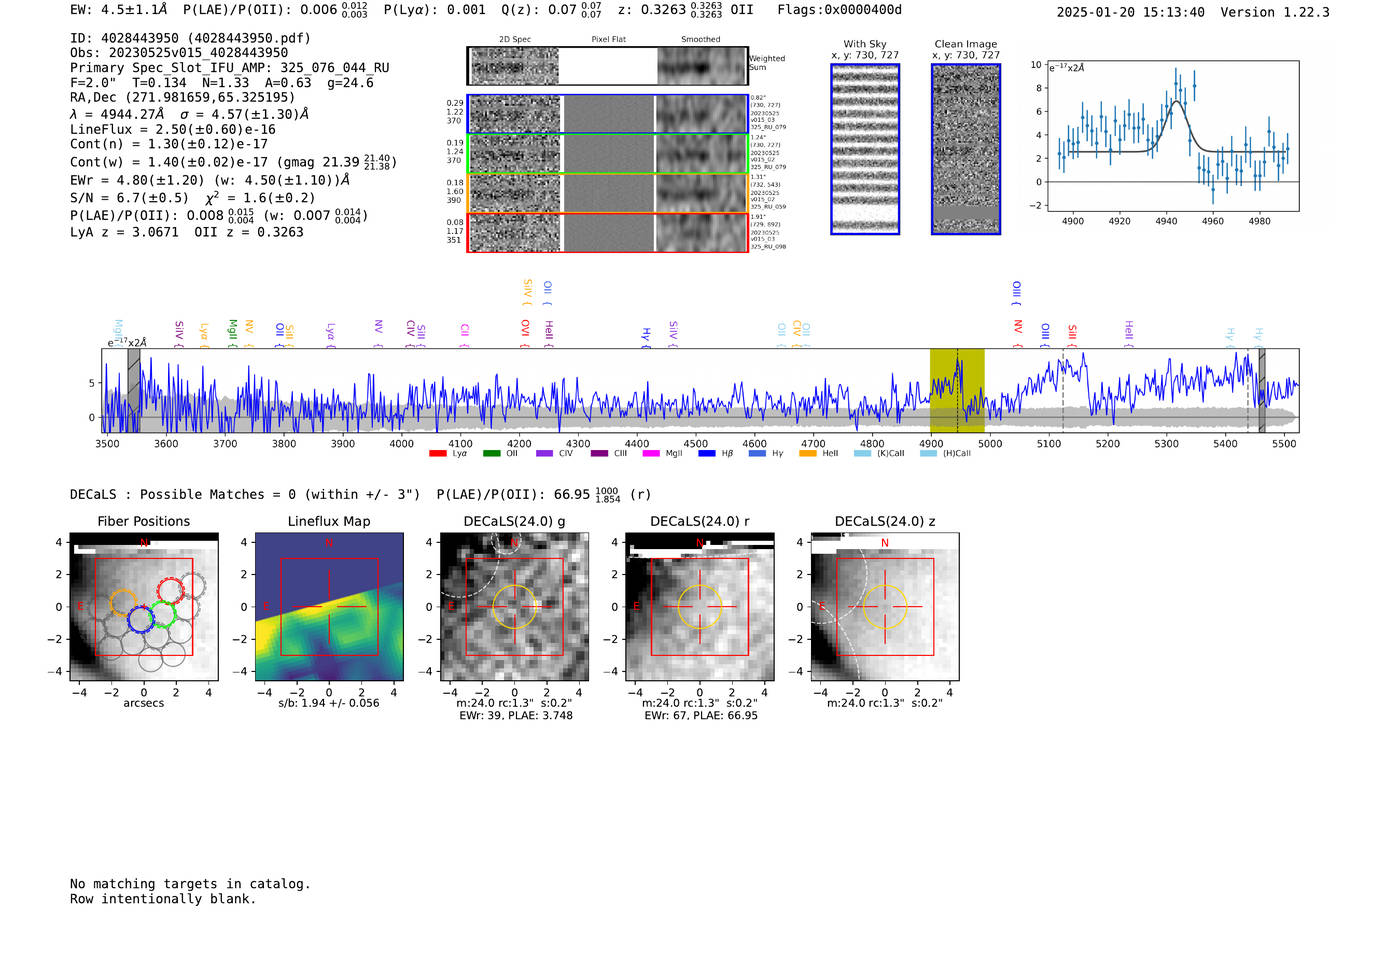The image size is (1400, 953).
Task: Click the red fiber circle in Fiber Positions
Action: point(171,590)
